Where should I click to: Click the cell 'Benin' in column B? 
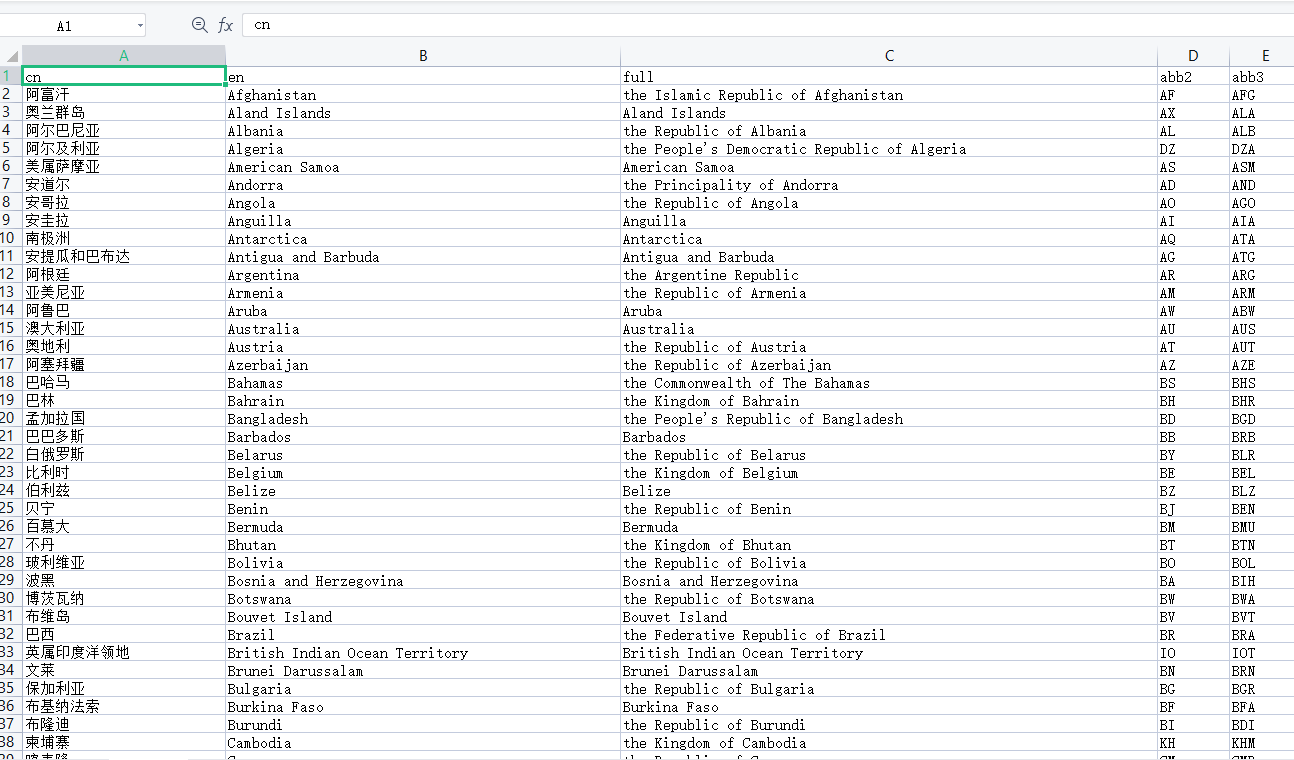tap(423, 509)
